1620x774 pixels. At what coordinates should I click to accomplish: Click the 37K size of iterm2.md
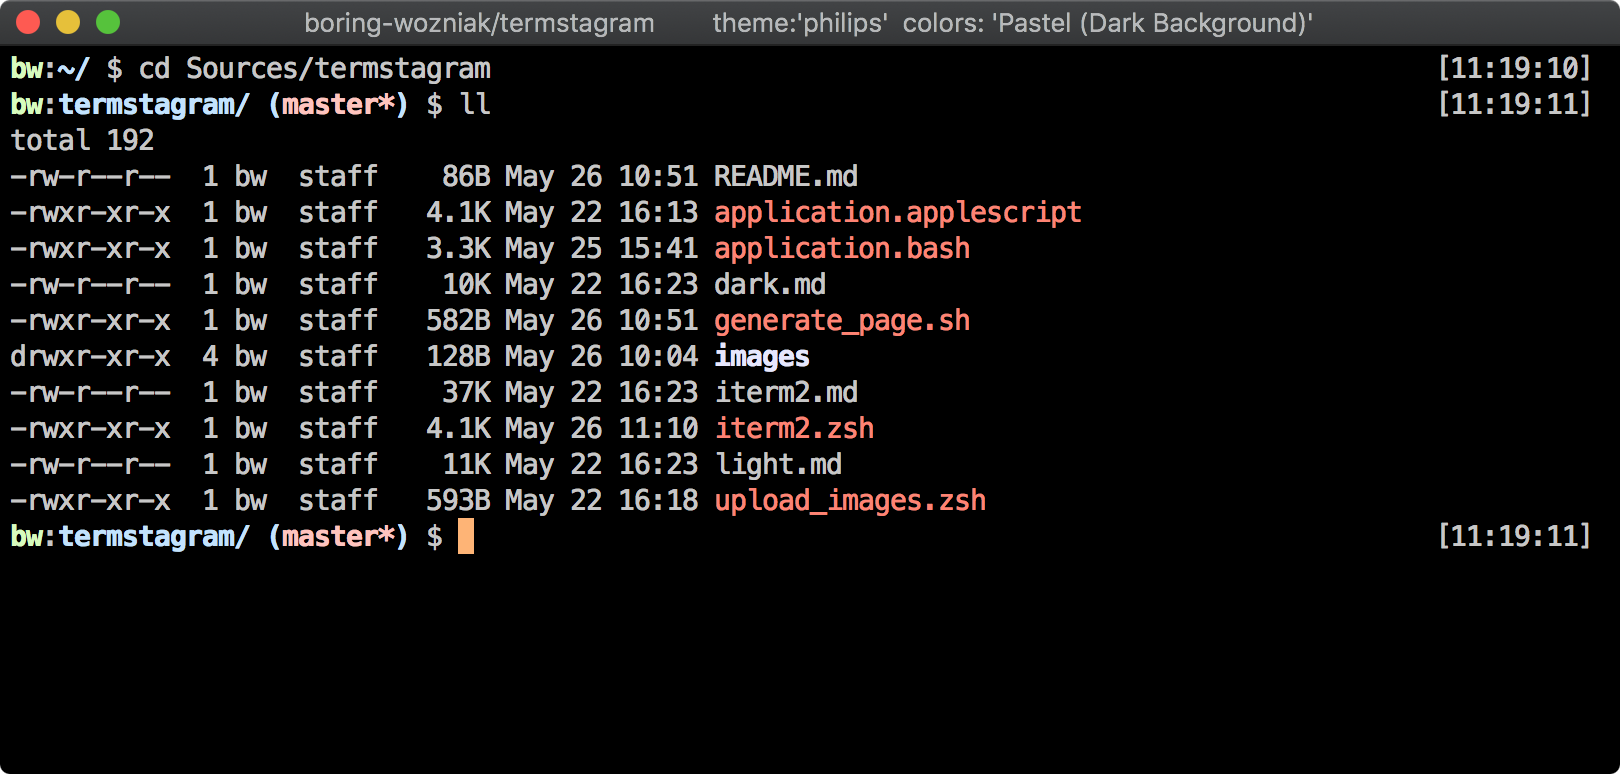pos(466,393)
